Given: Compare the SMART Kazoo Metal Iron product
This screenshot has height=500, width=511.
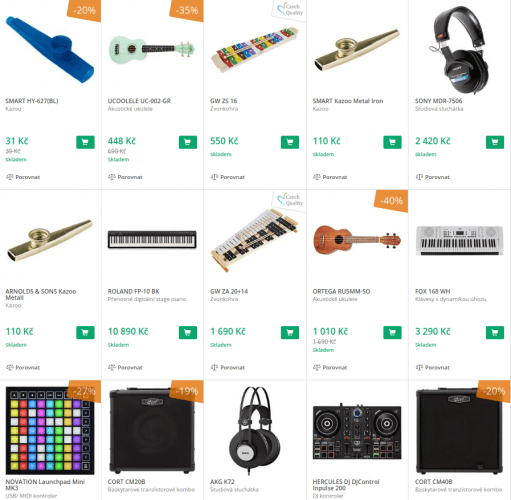Looking at the screenshot, I should [x=330, y=177].
